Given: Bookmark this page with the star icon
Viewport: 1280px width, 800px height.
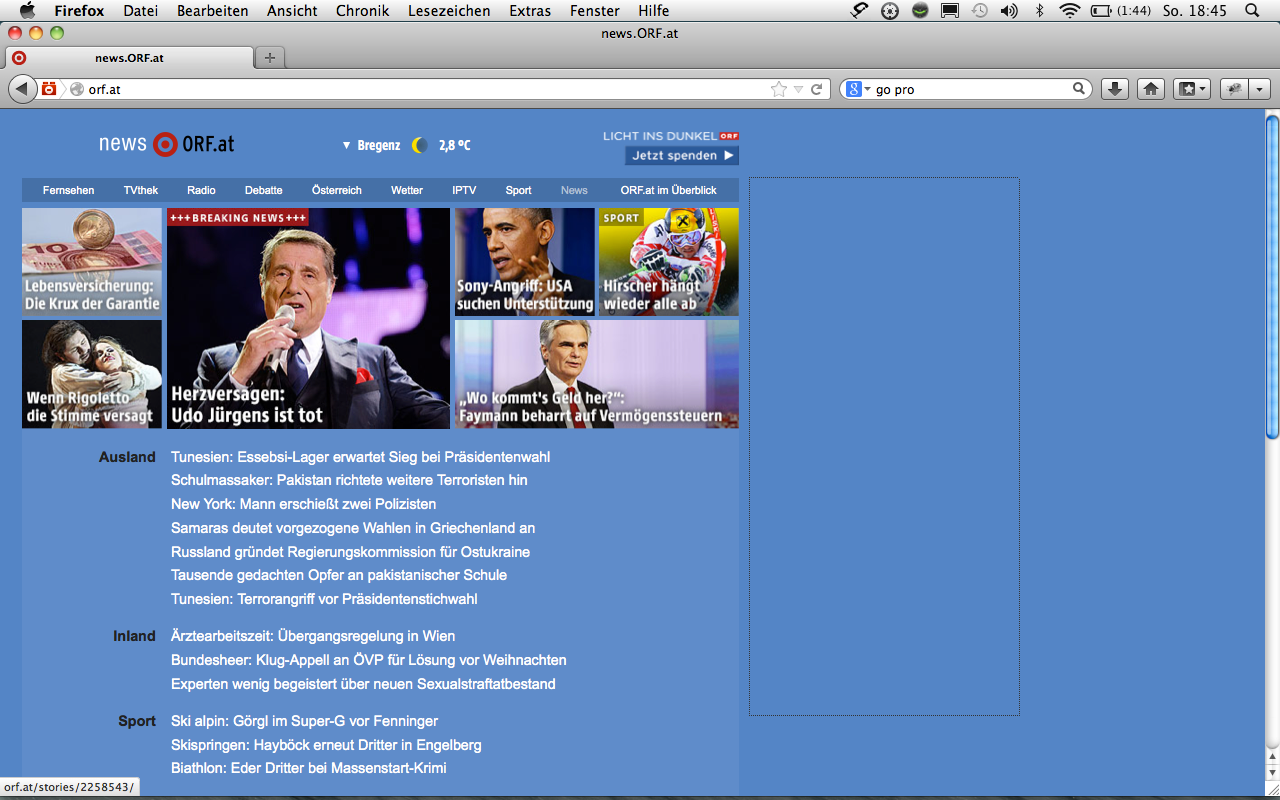Looking at the screenshot, I should click(779, 89).
